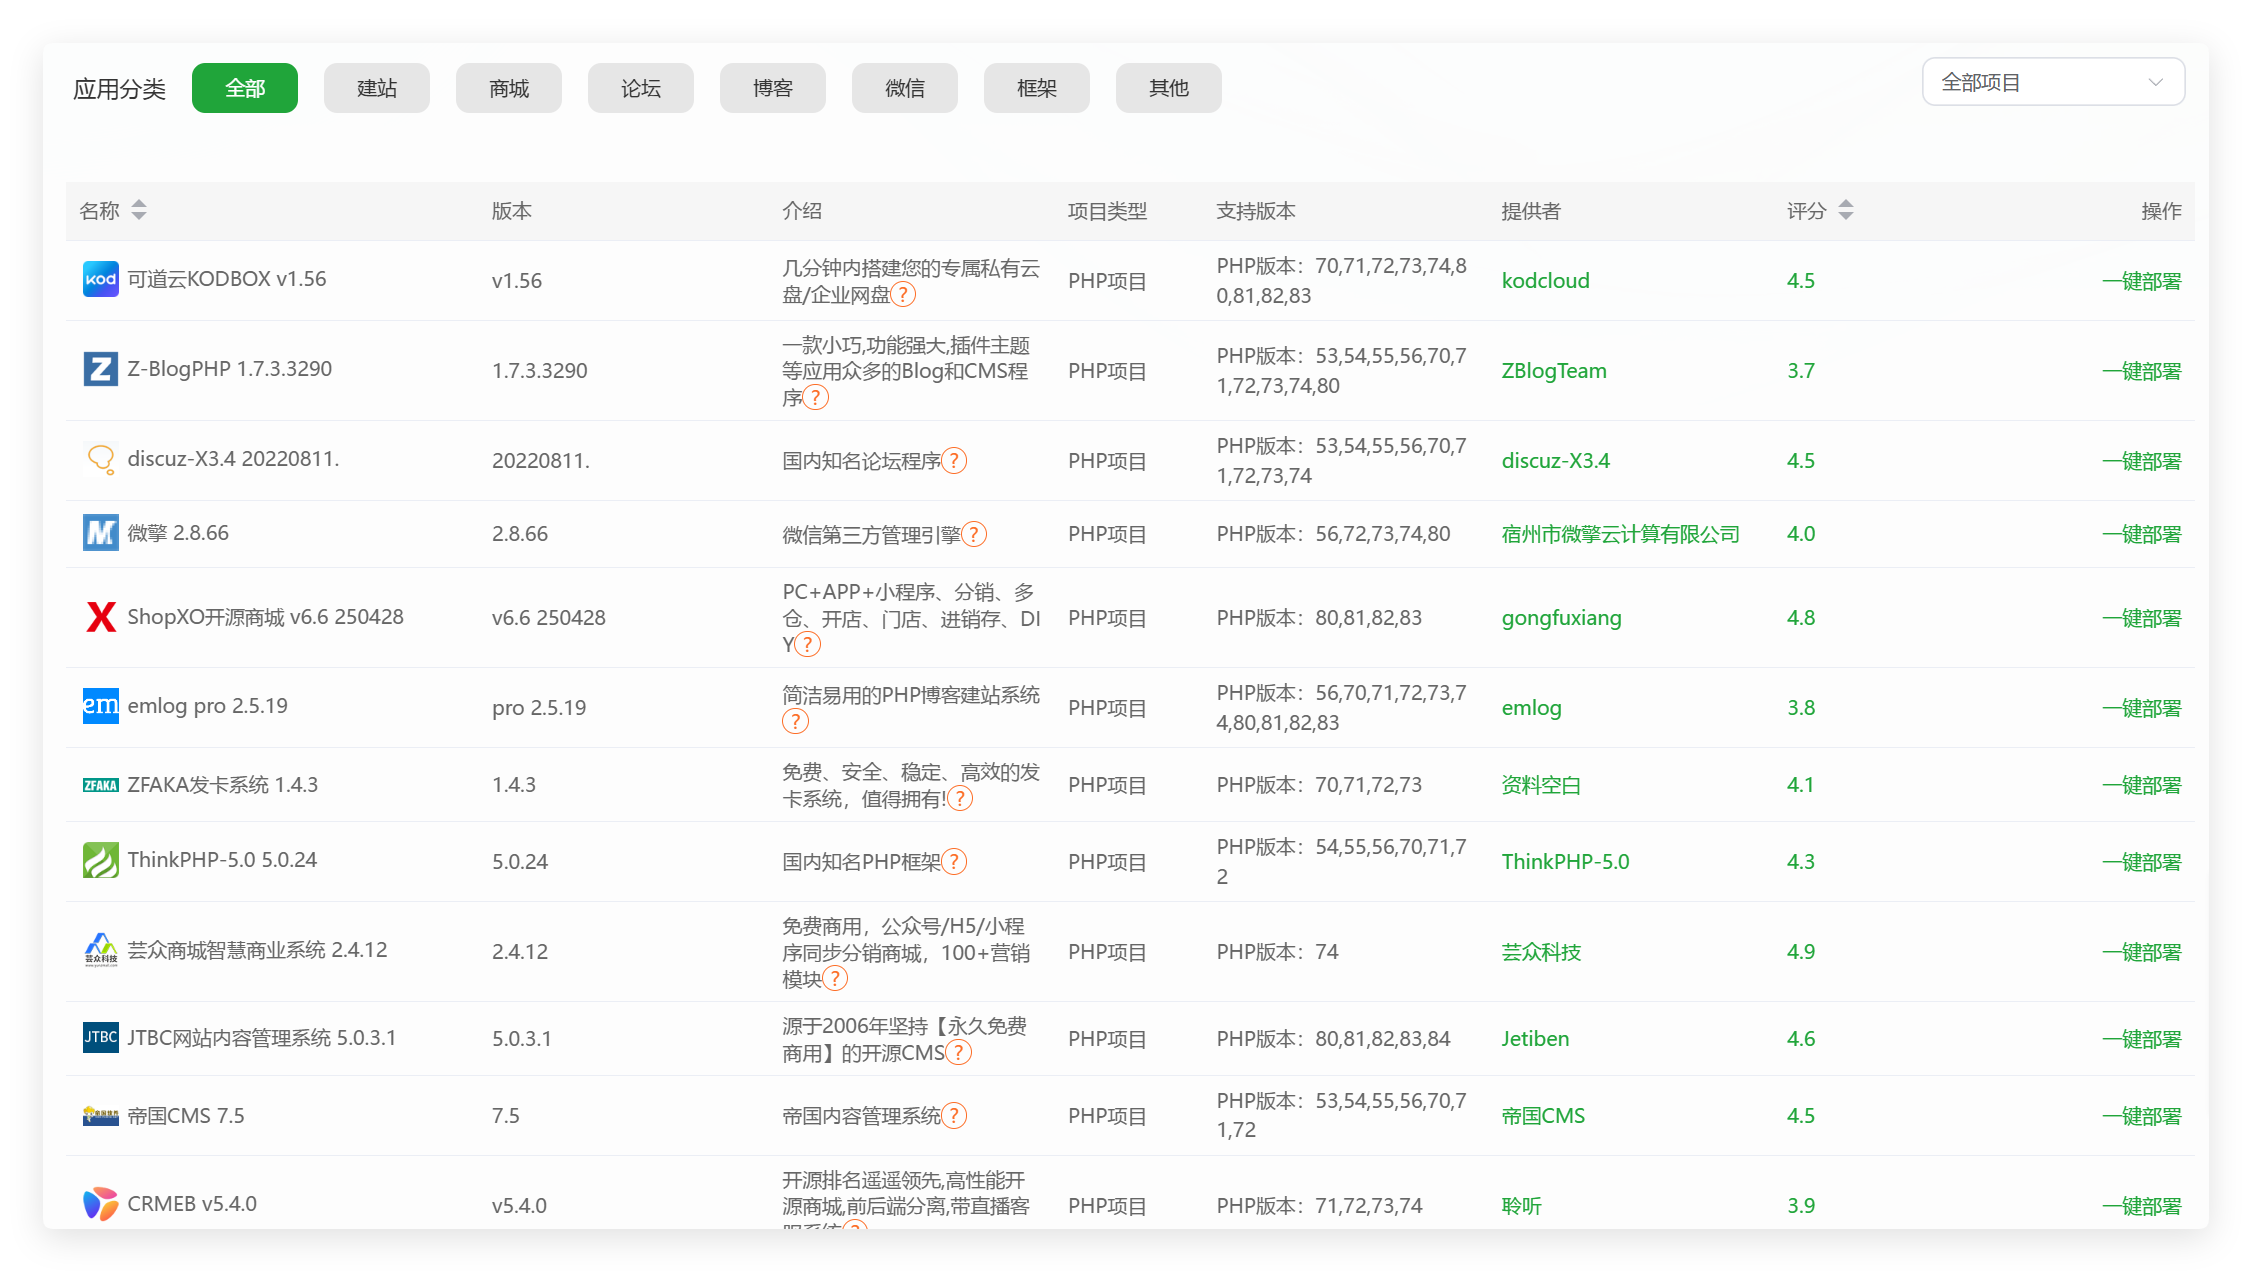
Task: Open help icon after 国内知名论坛程序
Action: pos(955,461)
